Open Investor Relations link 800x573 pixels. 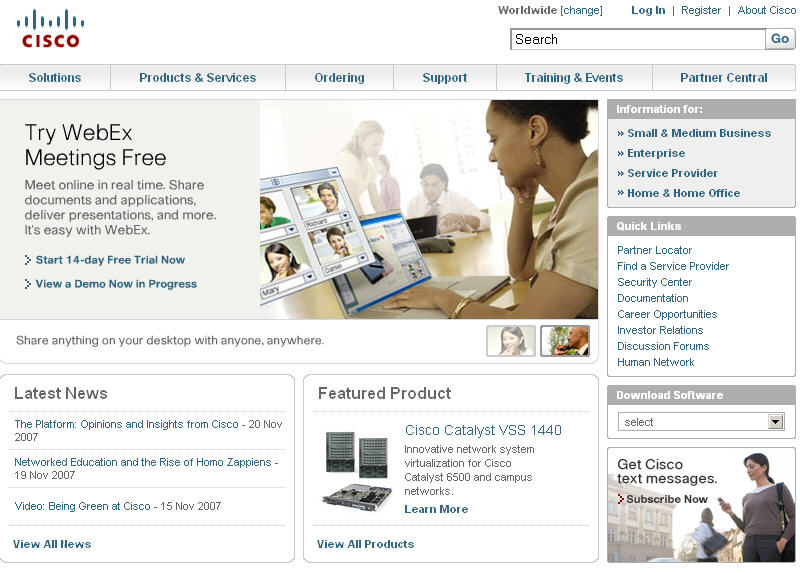pos(660,330)
